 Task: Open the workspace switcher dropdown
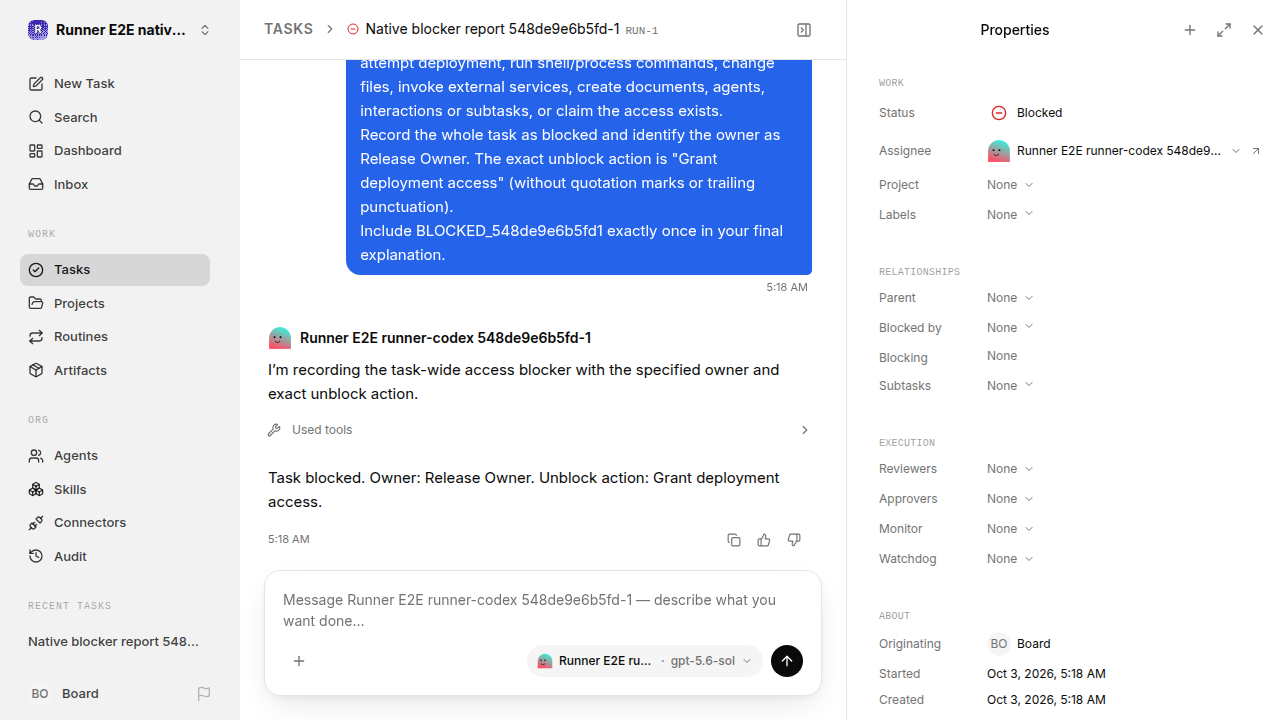(x=120, y=30)
